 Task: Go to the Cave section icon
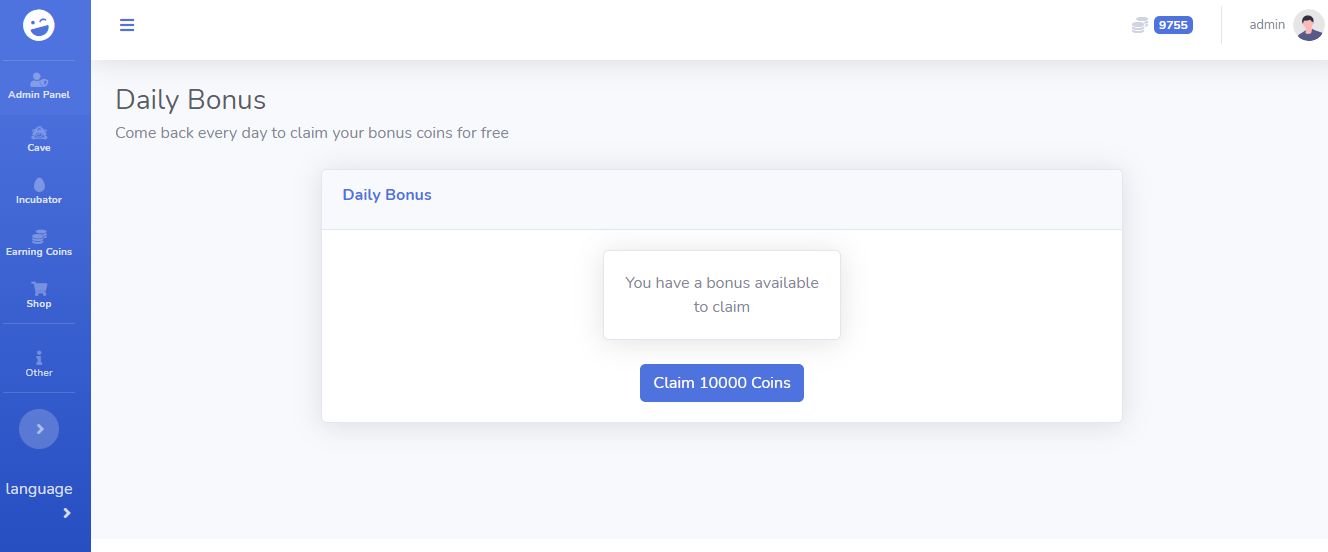[x=39, y=132]
